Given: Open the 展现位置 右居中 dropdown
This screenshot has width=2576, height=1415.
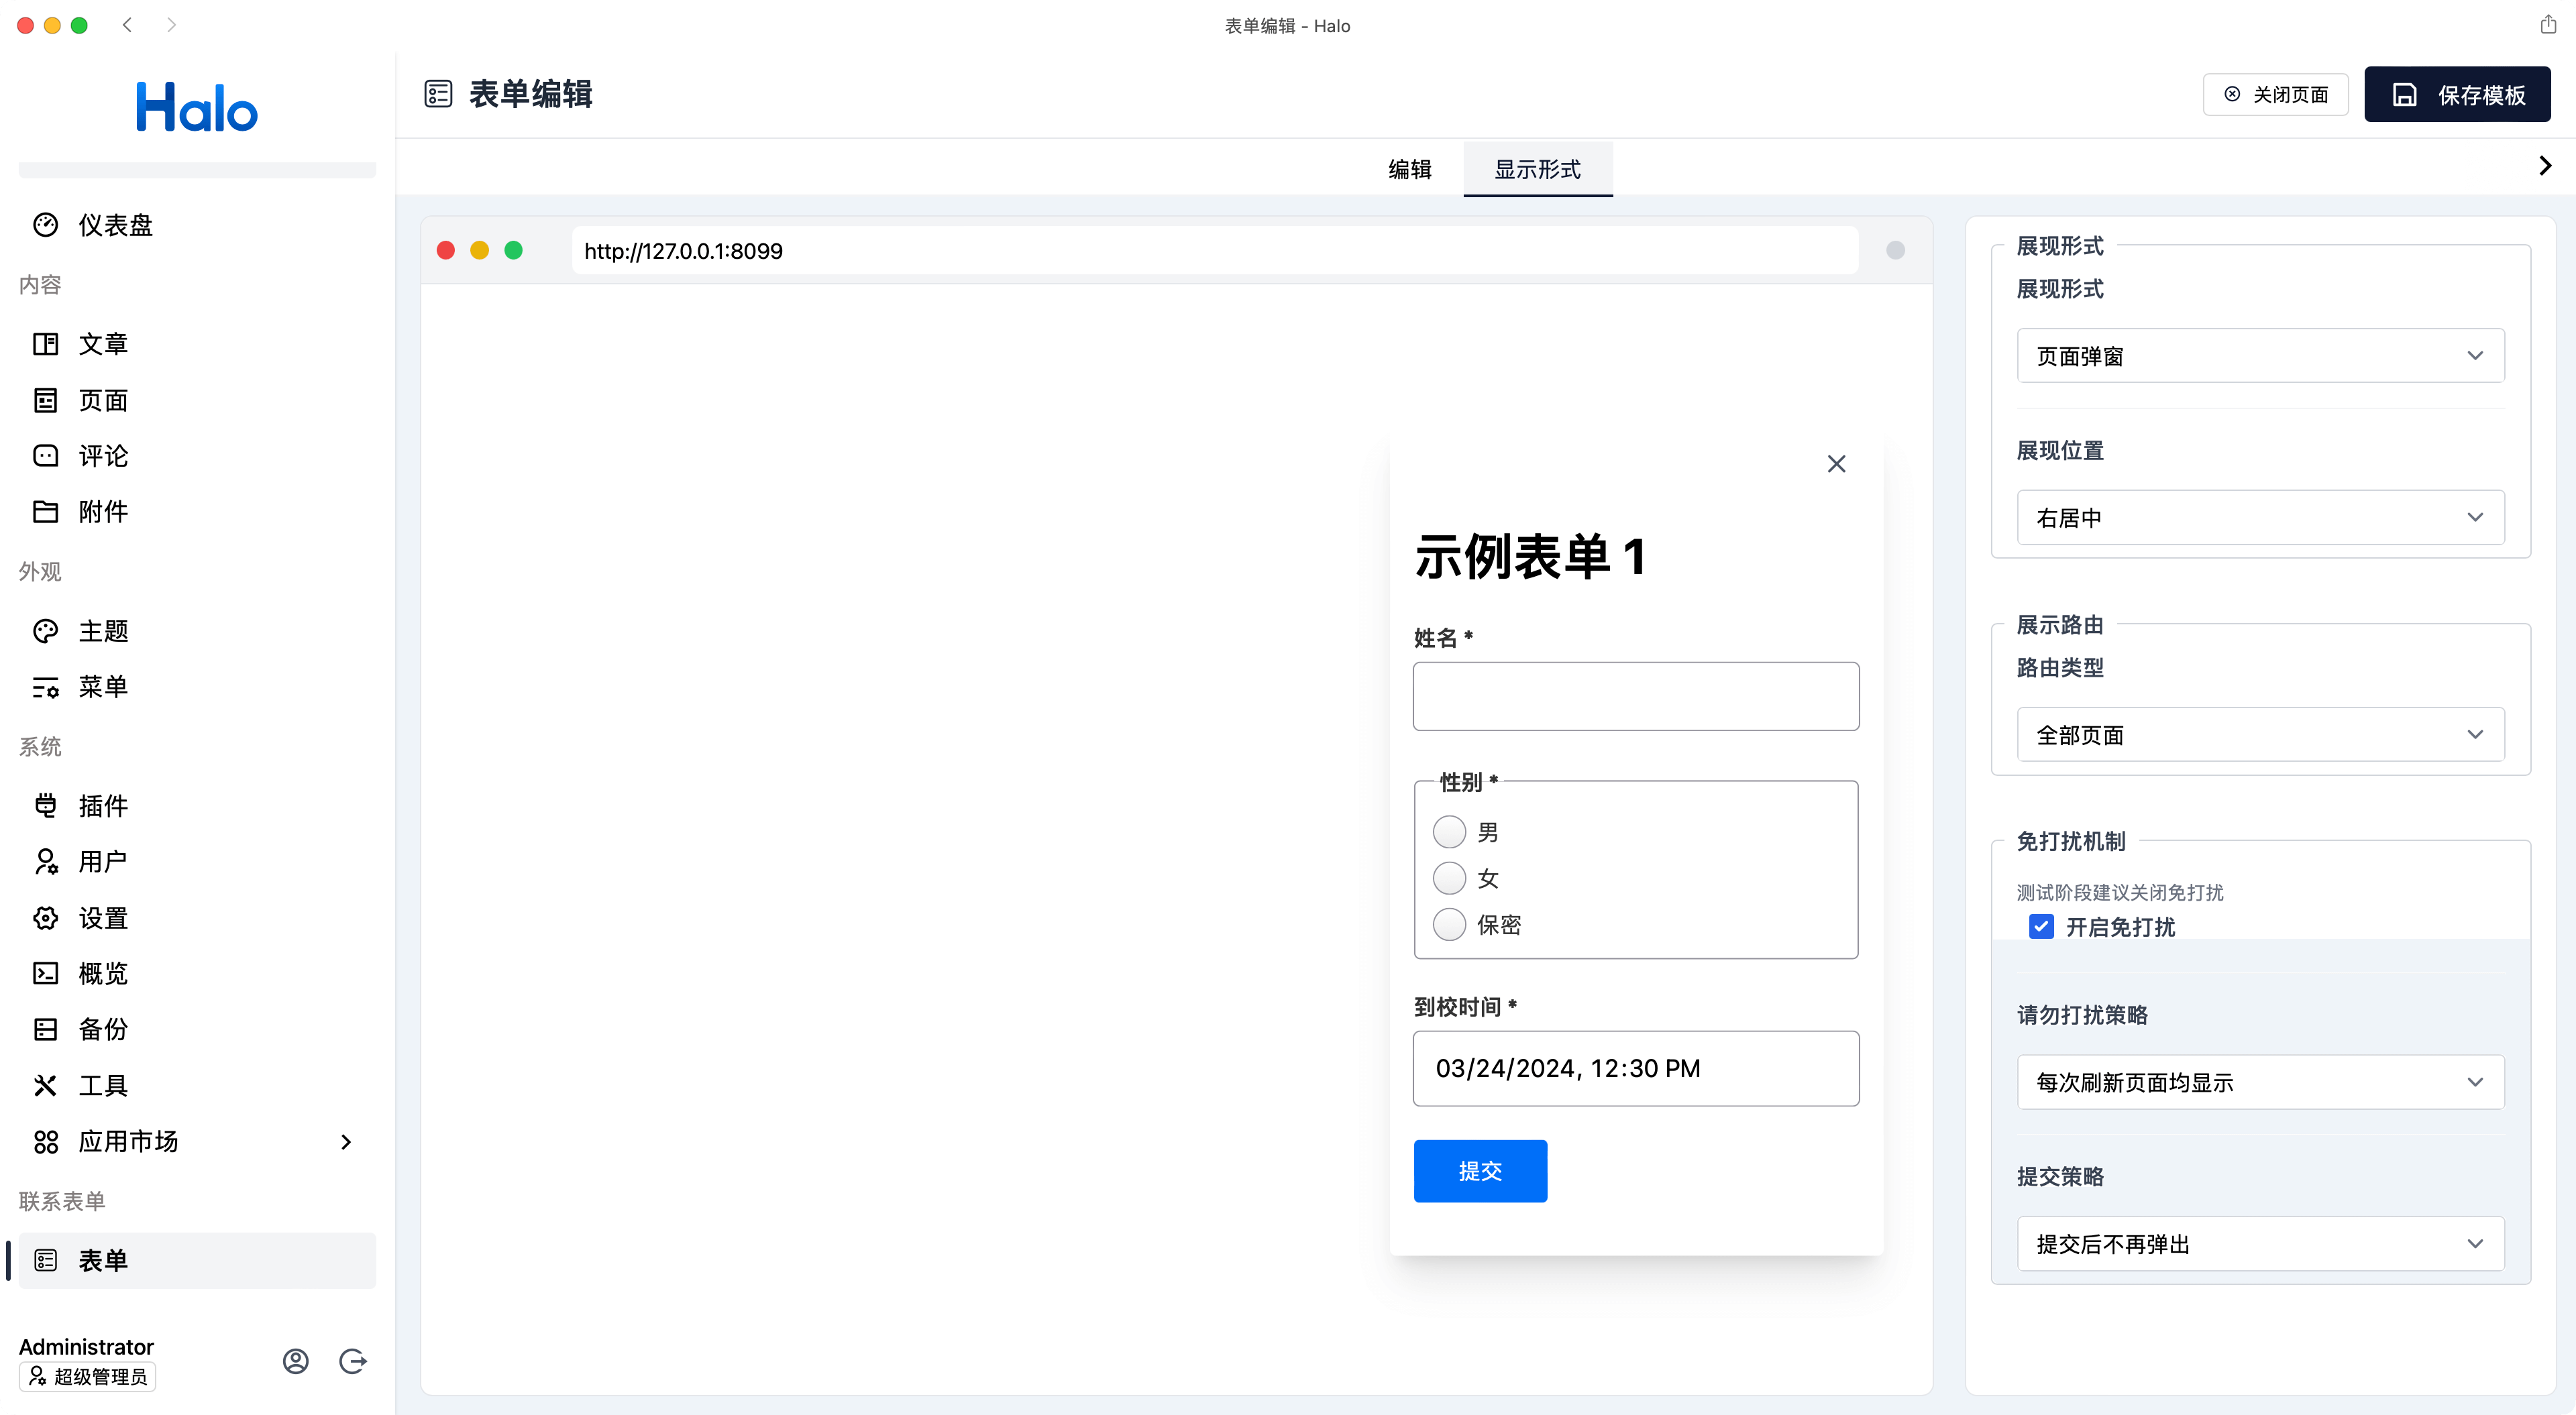Looking at the screenshot, I should click(x=2260, y=517).
